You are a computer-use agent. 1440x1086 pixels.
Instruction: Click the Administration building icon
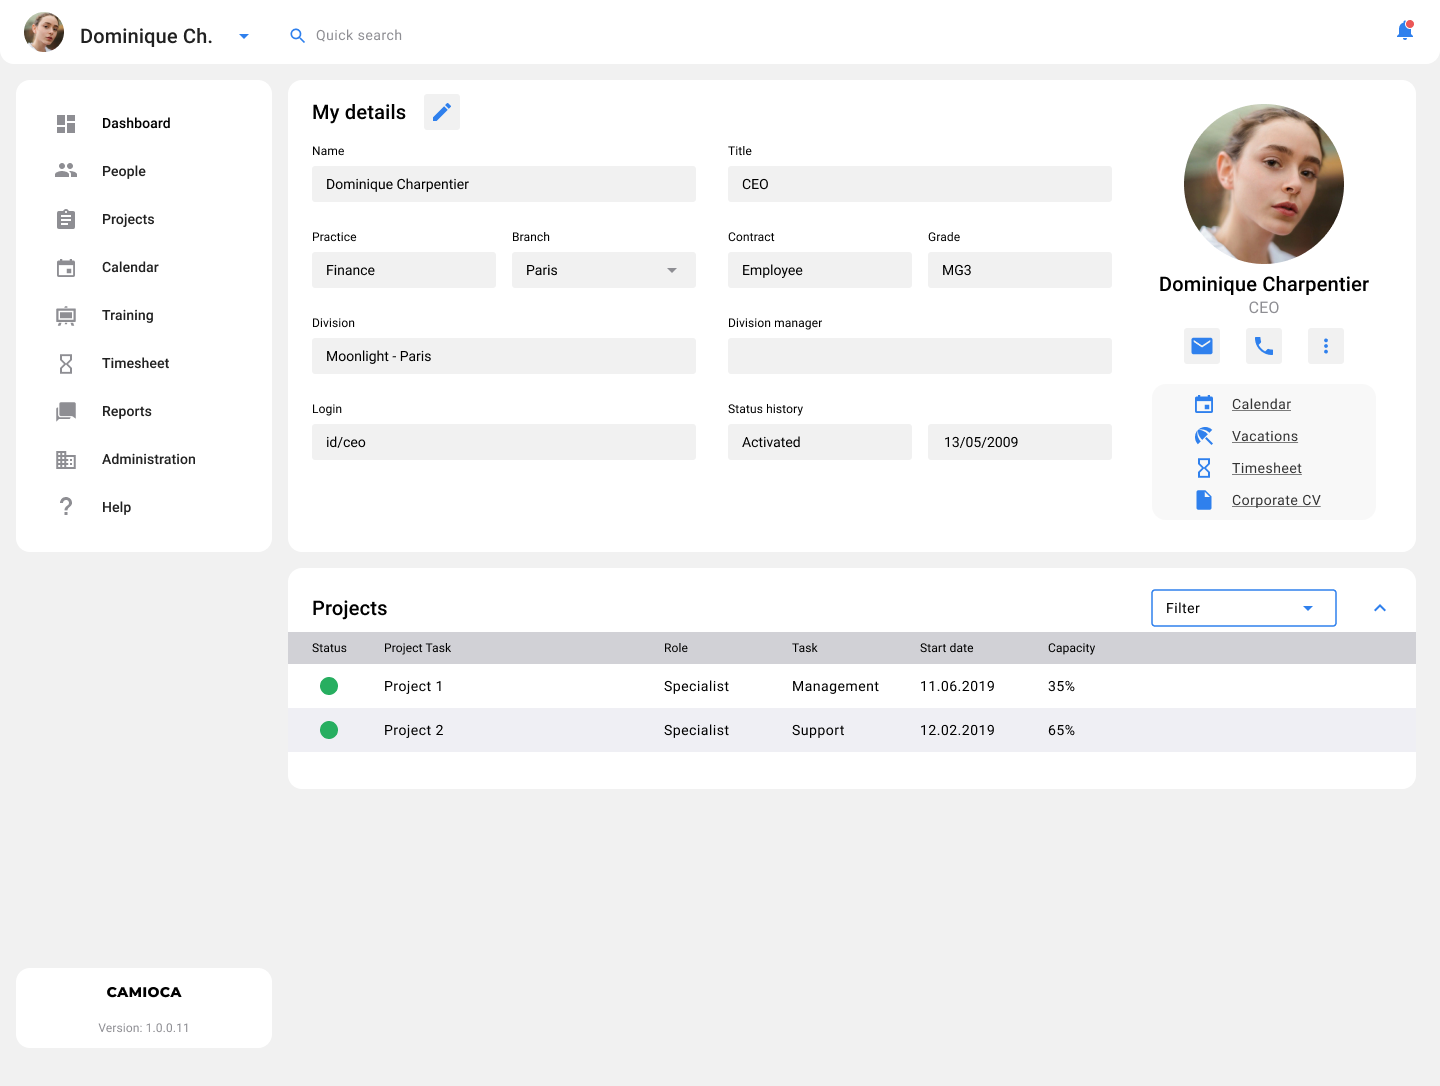tap(66, 459)
